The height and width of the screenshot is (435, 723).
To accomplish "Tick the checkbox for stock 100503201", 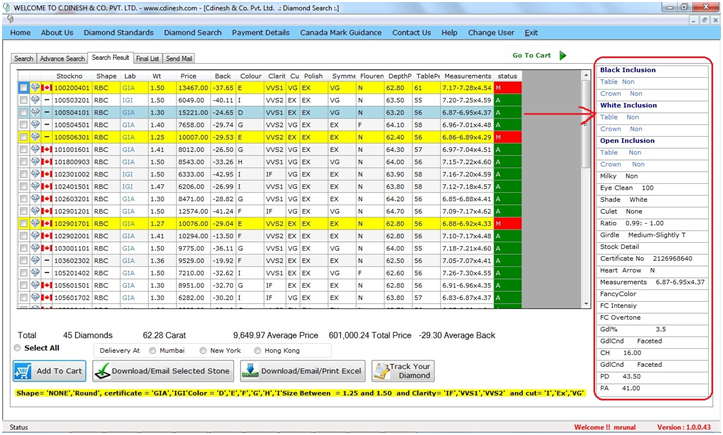I will [24, 100].
